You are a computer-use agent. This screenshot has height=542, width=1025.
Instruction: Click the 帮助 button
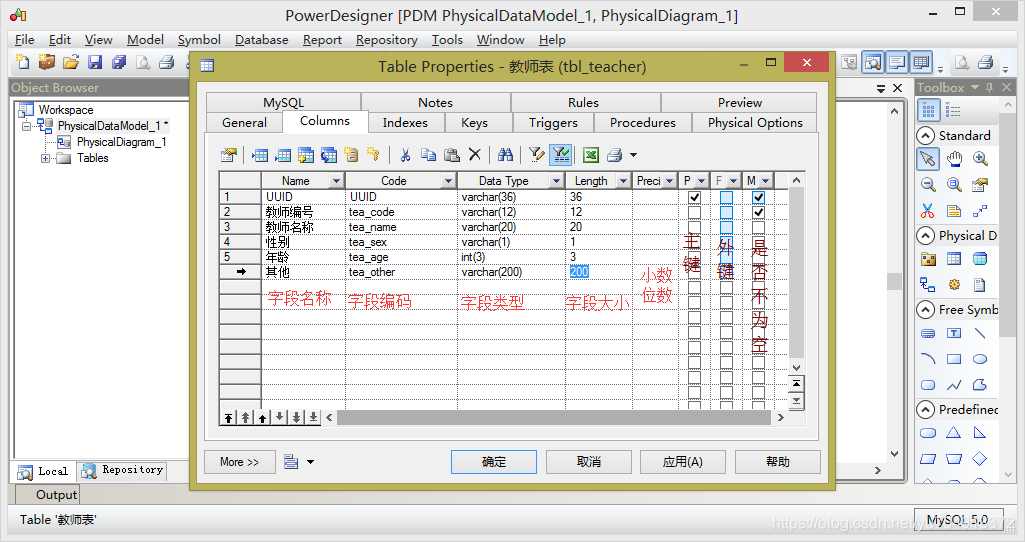778,462
